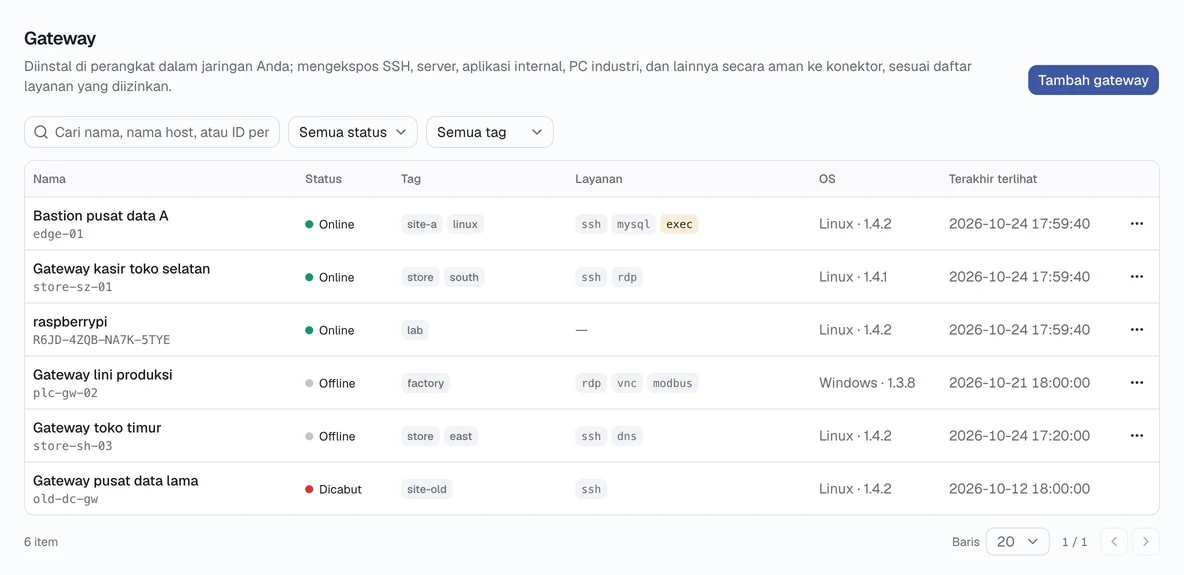This screenshot has width=1184, height=575.
Task: Open Gateway pusat data lama name
Action: click(116, 481)
